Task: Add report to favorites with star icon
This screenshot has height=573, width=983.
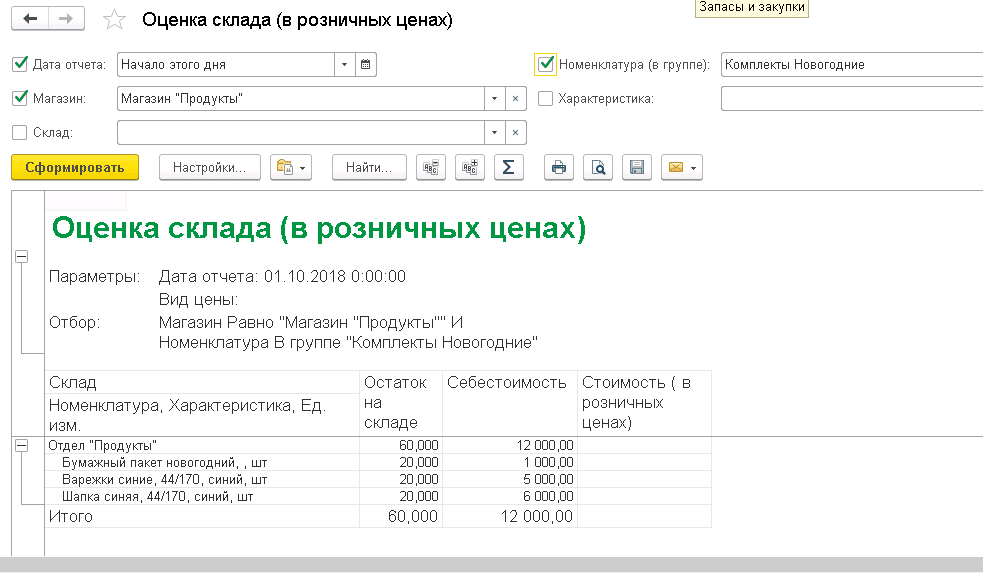Action: coord(115,20)
